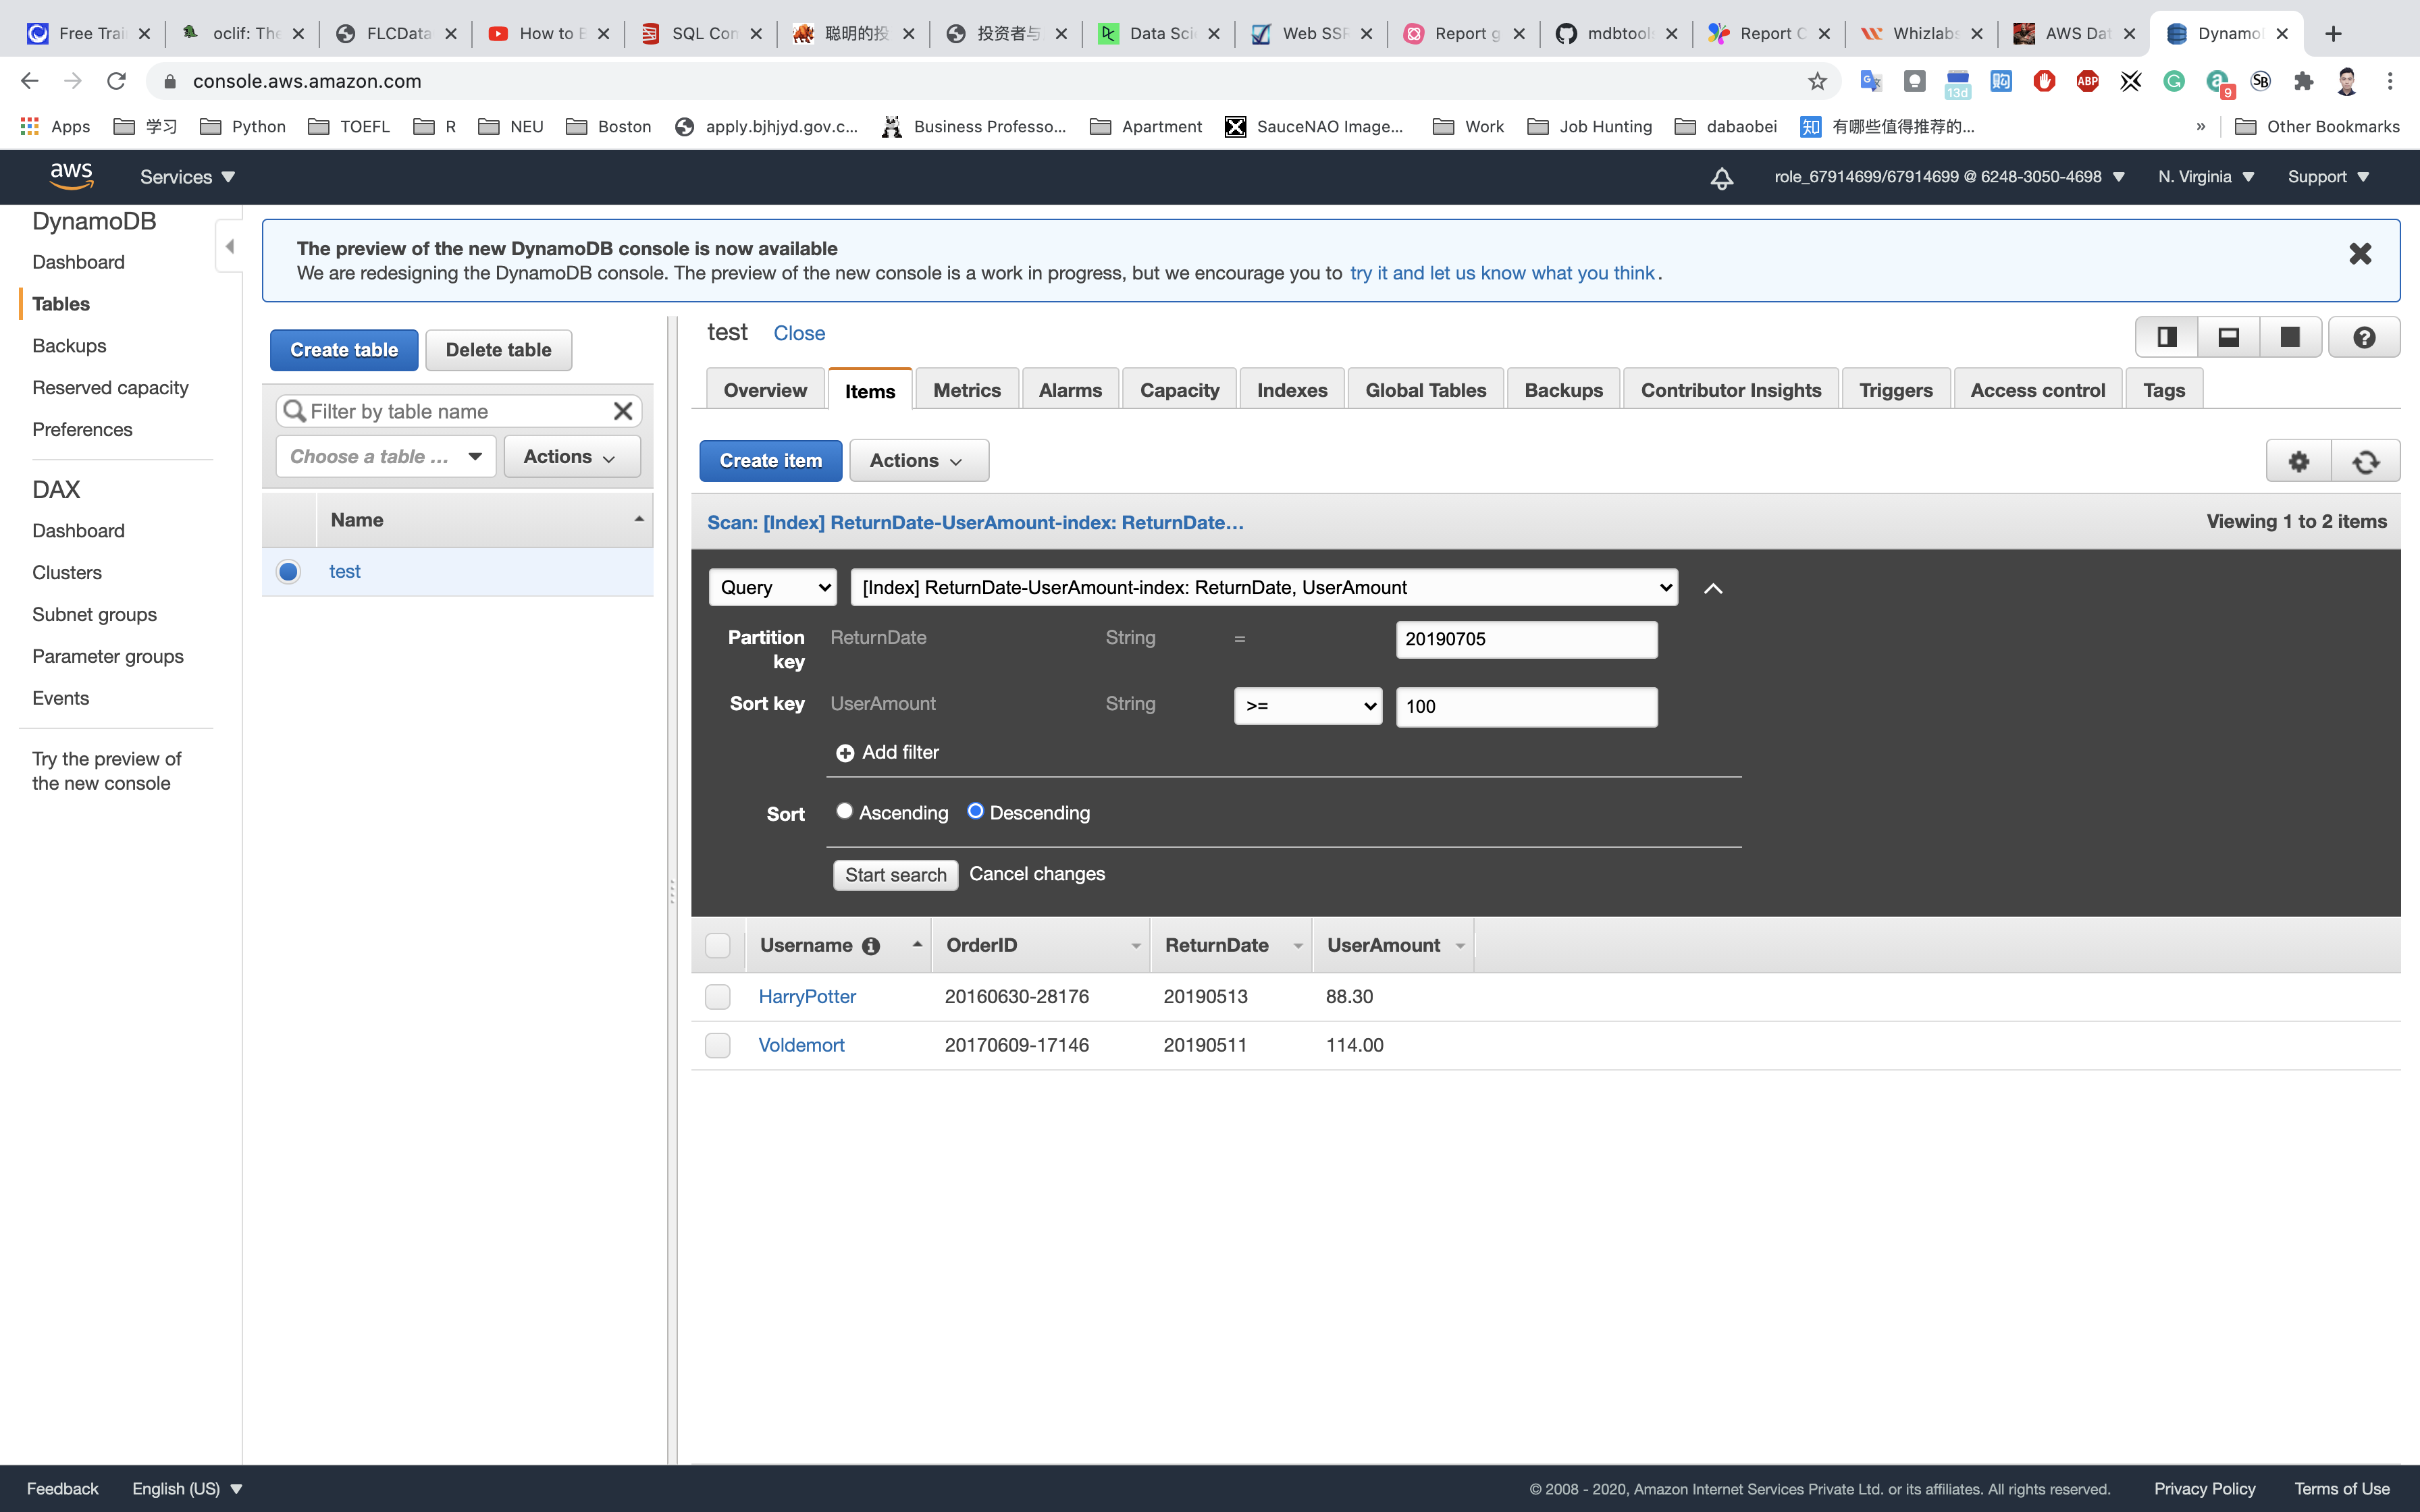Switch to split vertical panel layout icon
Screen dimensions: 2420x1512
click(x=2167, y=338)
